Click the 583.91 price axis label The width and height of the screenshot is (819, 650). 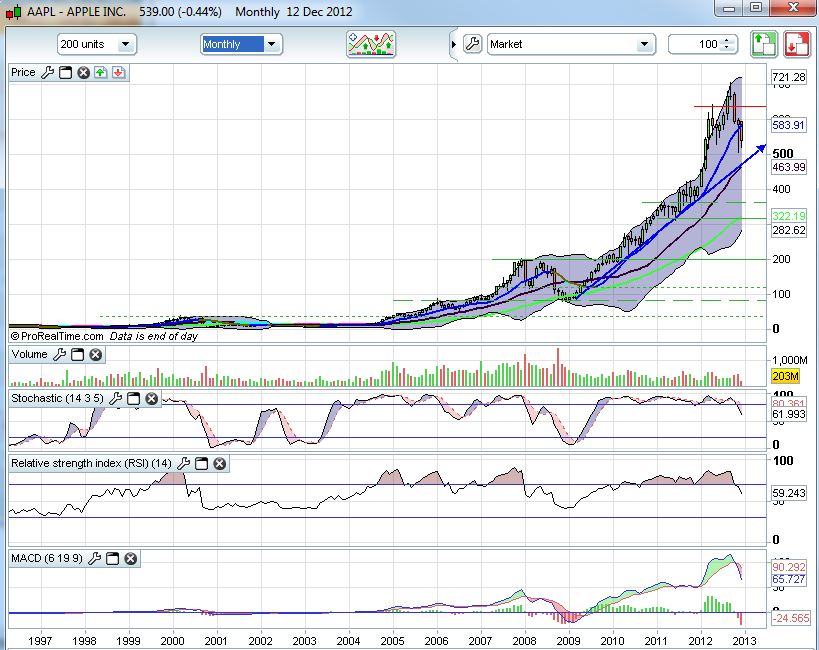[789, 125]
